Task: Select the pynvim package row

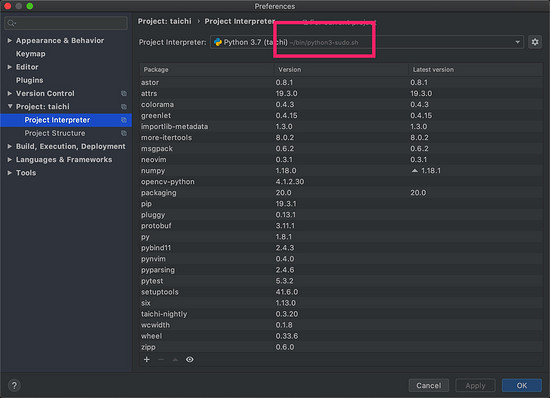Action: point(341,259)
